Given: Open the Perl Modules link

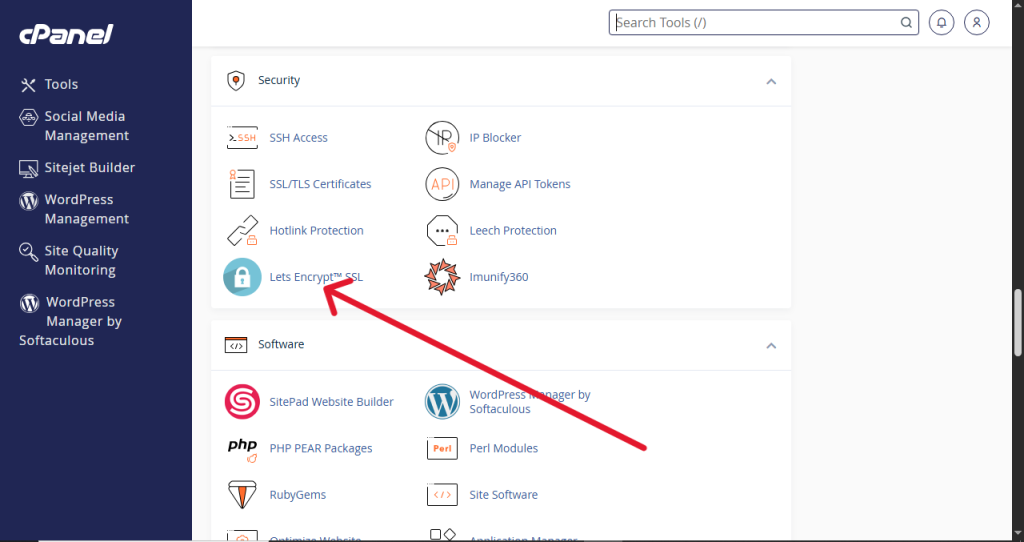Looking at the screenshot, I should (504, 448).
